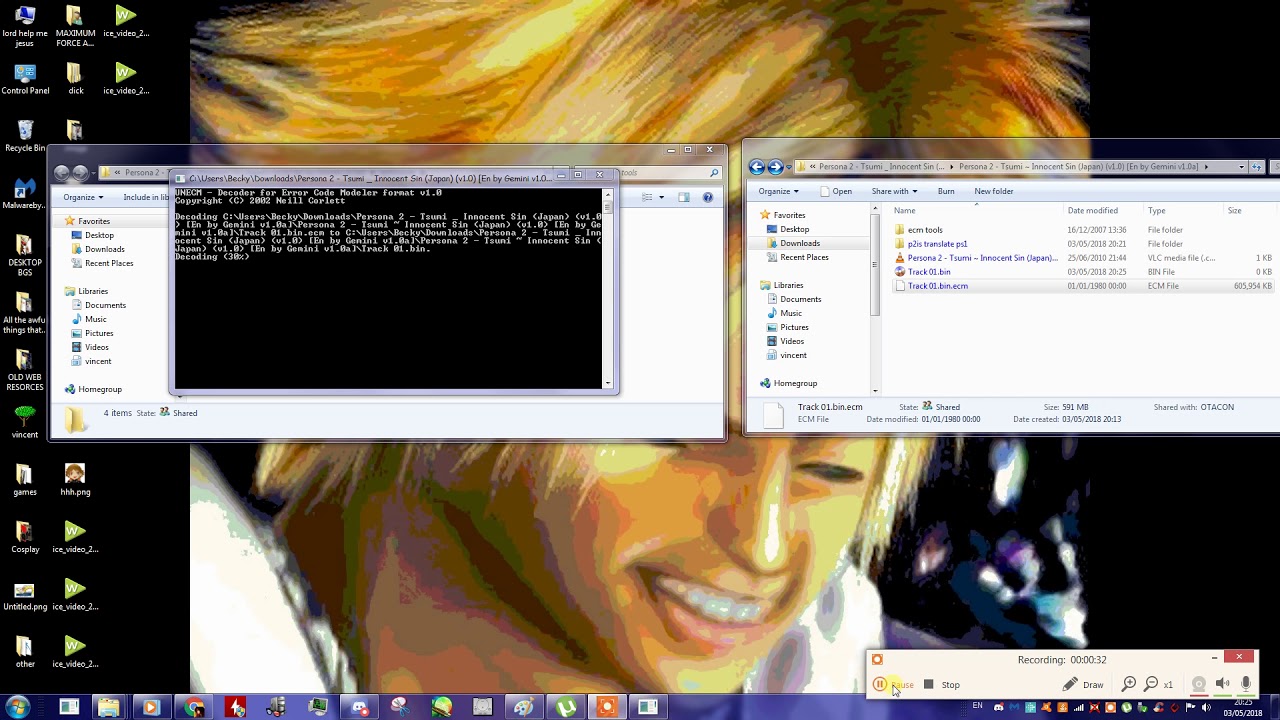Click Open in right Explorer toolbar
The height and width of the screenshot is (720, 1280).
coord(835,191)
